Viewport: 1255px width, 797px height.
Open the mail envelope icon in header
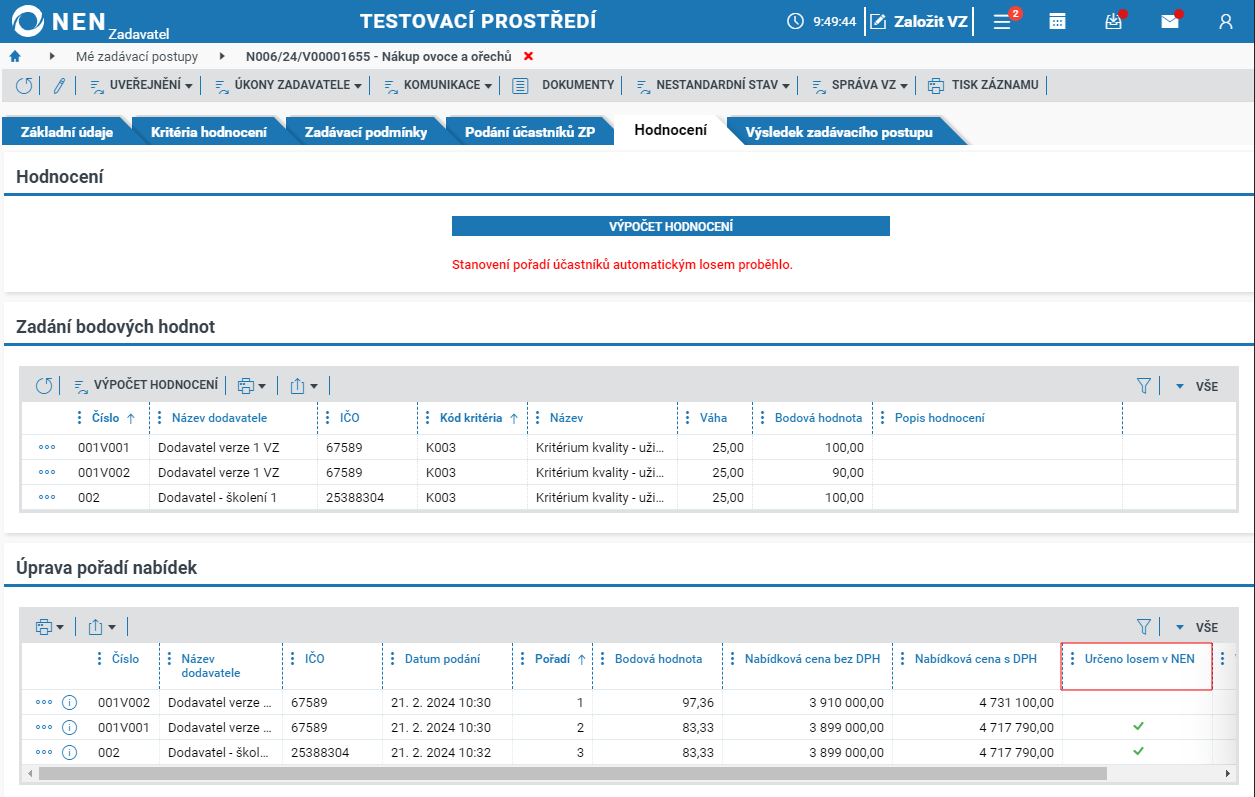1170,21
